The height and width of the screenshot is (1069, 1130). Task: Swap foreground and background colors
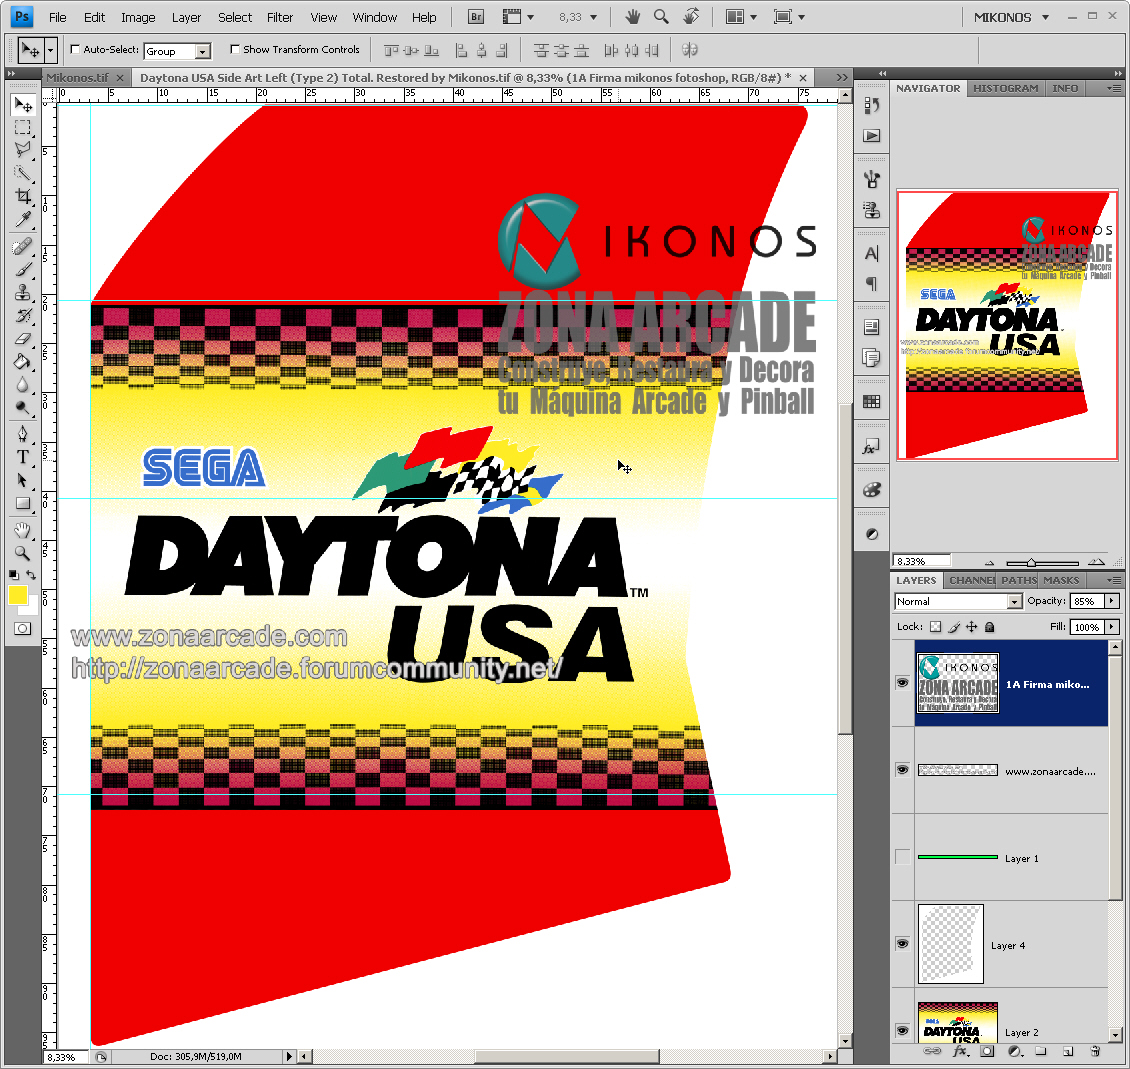[x=31, y=575]
